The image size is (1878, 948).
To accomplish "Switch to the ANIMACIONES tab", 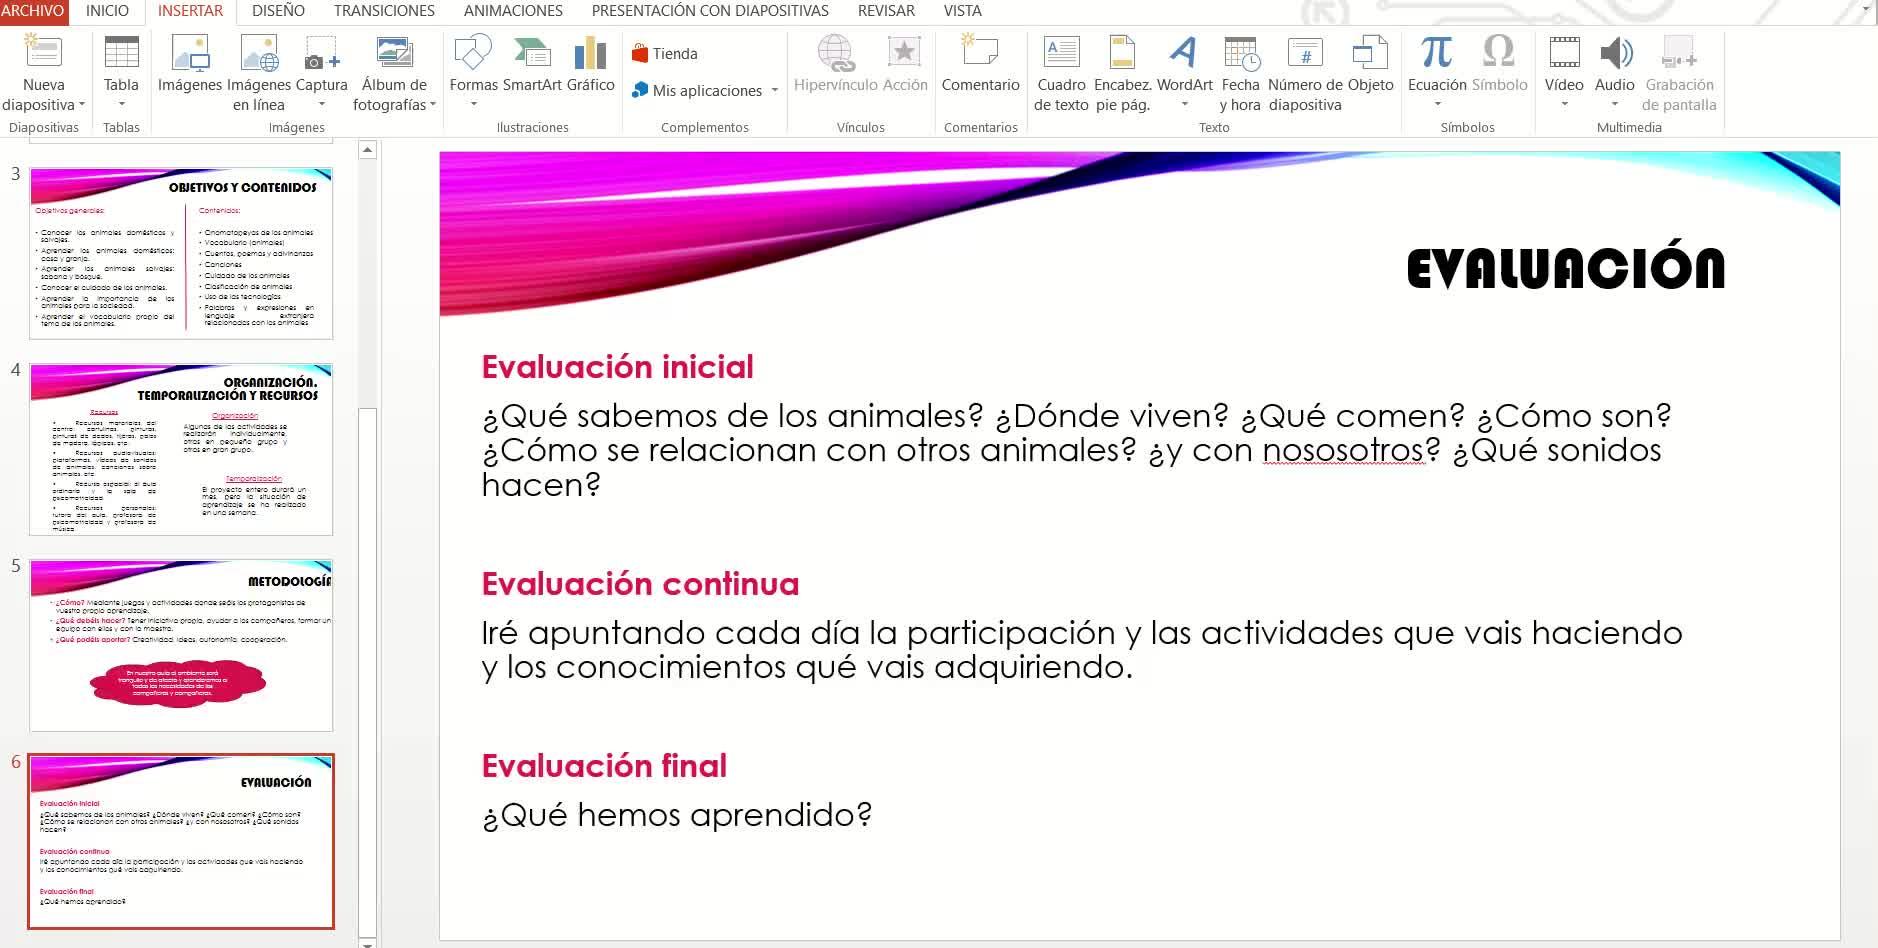I will point(513,11).
